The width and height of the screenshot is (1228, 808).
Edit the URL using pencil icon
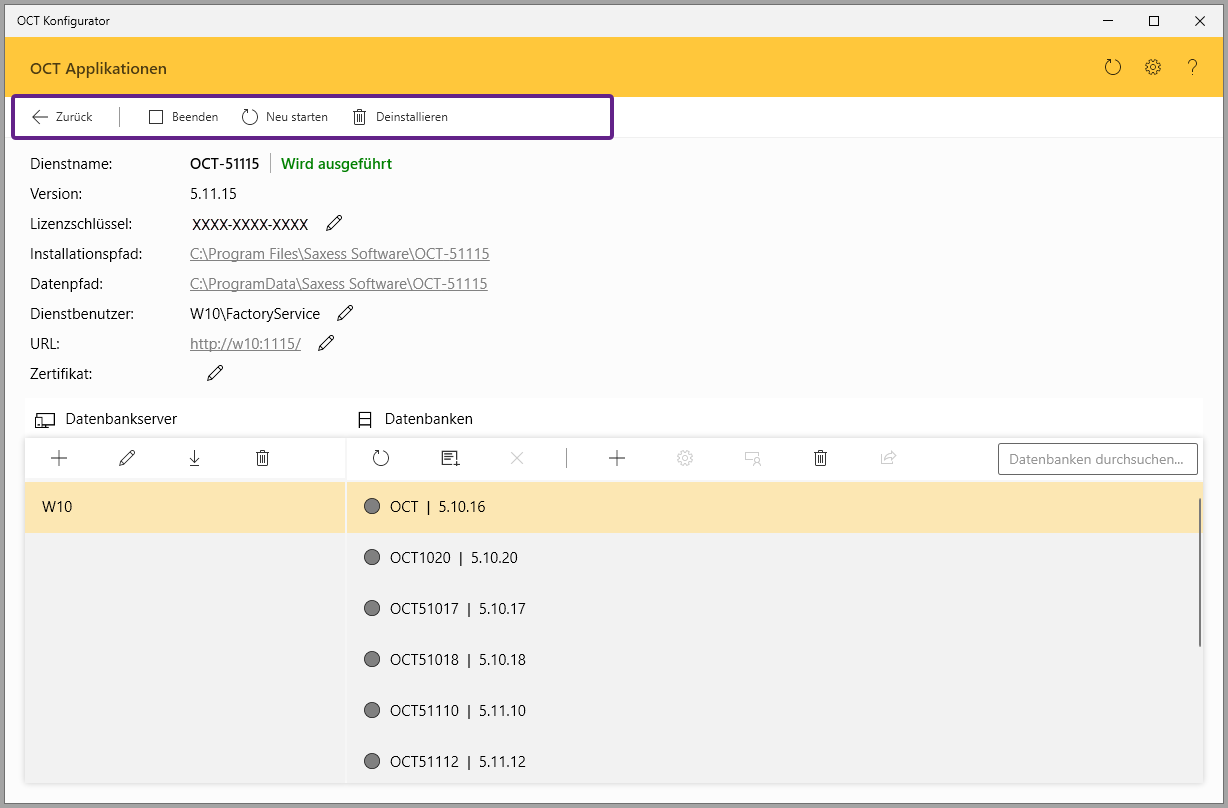tap(326, 343)
